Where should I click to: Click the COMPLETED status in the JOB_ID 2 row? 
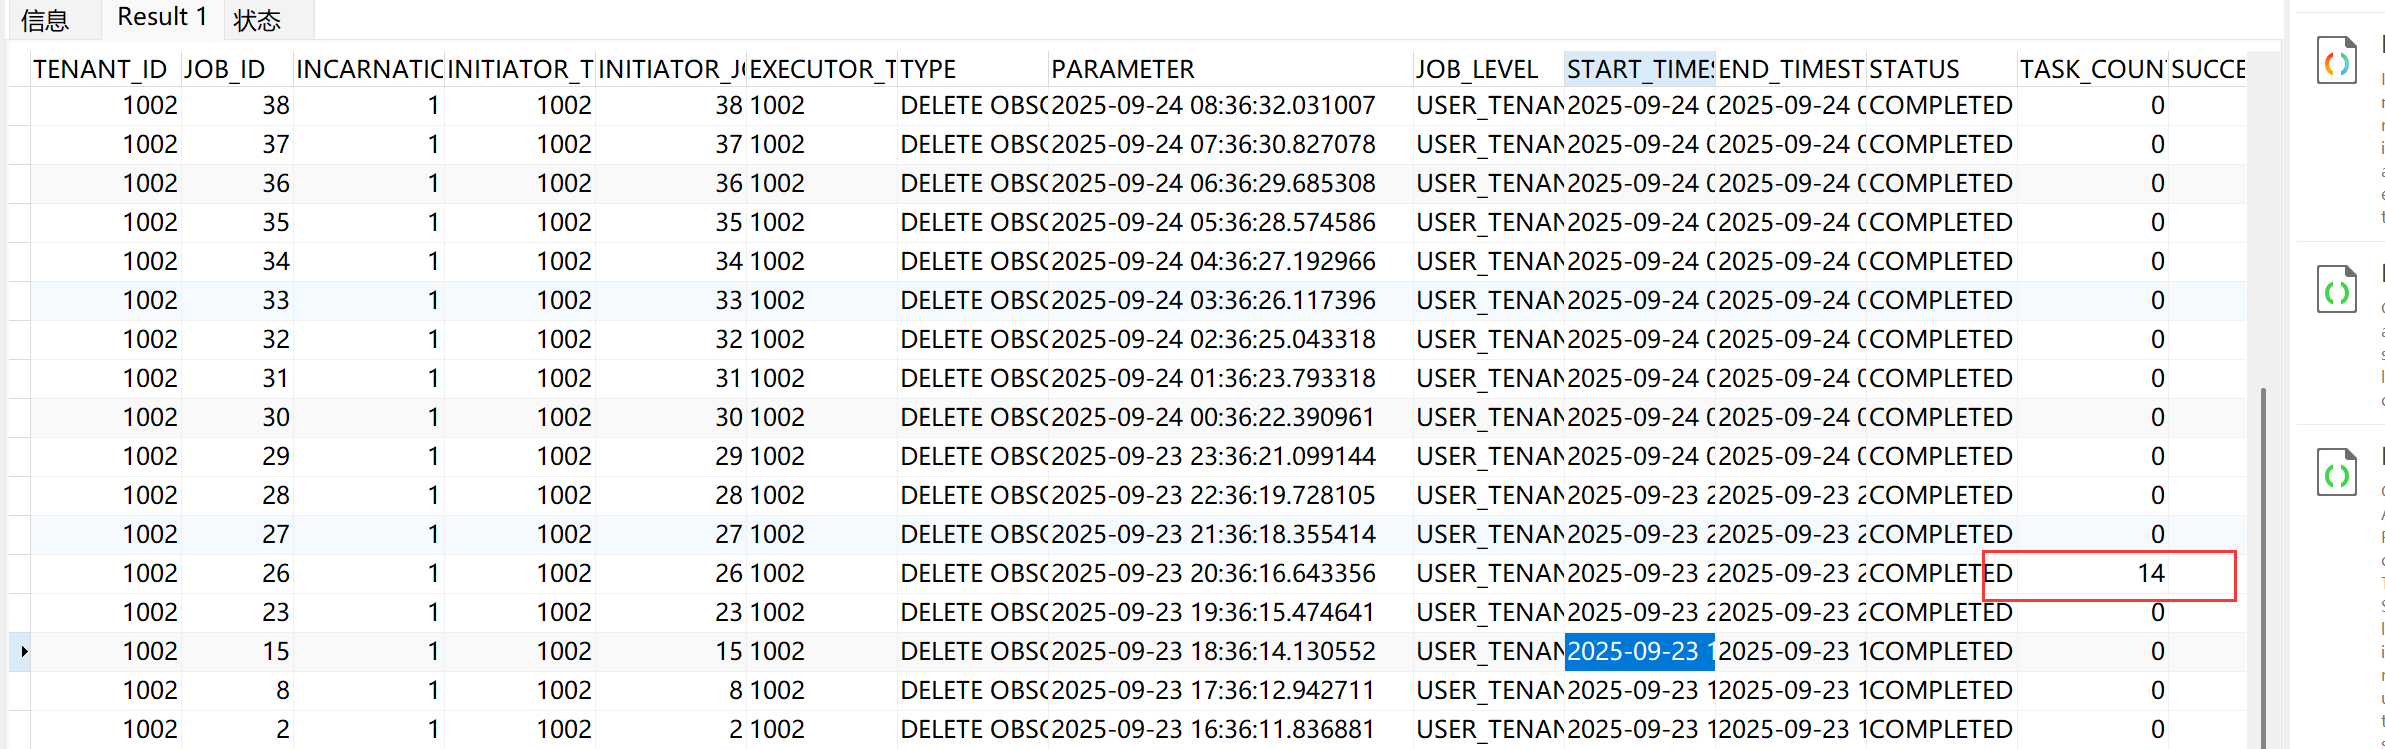tap(1941, 729)
